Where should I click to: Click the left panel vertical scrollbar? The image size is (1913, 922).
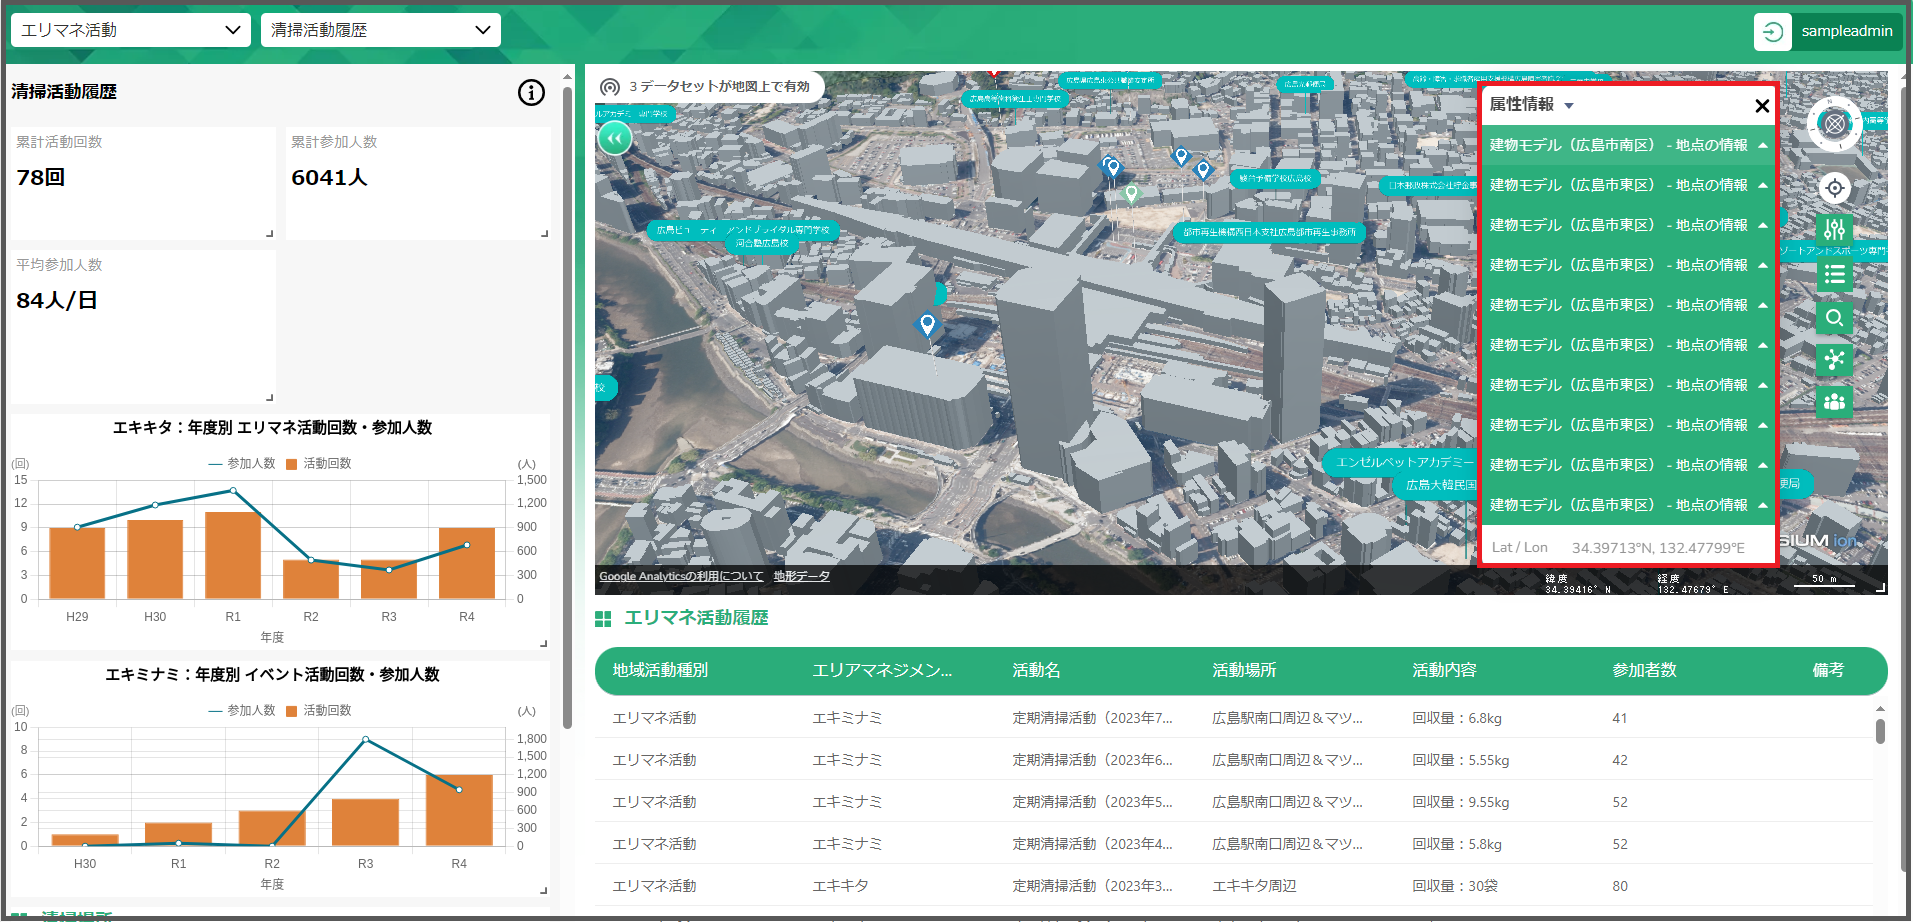(568, 408)
